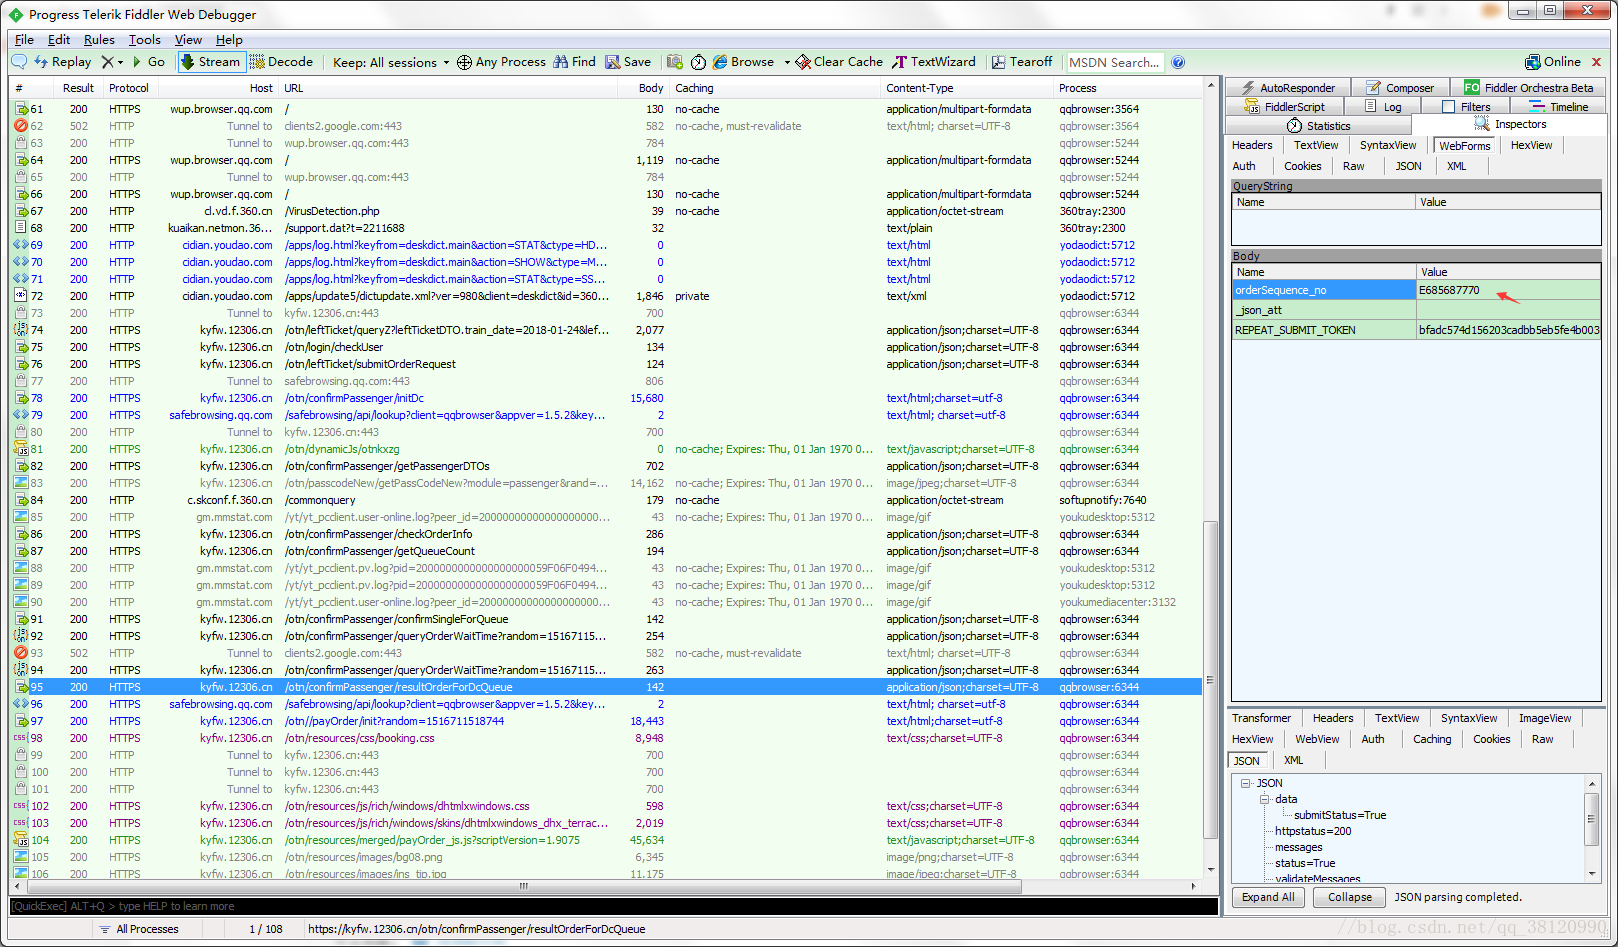Image resolution: width=1618 pixels, height=947 pixels.
Task: Select session 76 submitOrderRequest row
Action: coord(606,365)
